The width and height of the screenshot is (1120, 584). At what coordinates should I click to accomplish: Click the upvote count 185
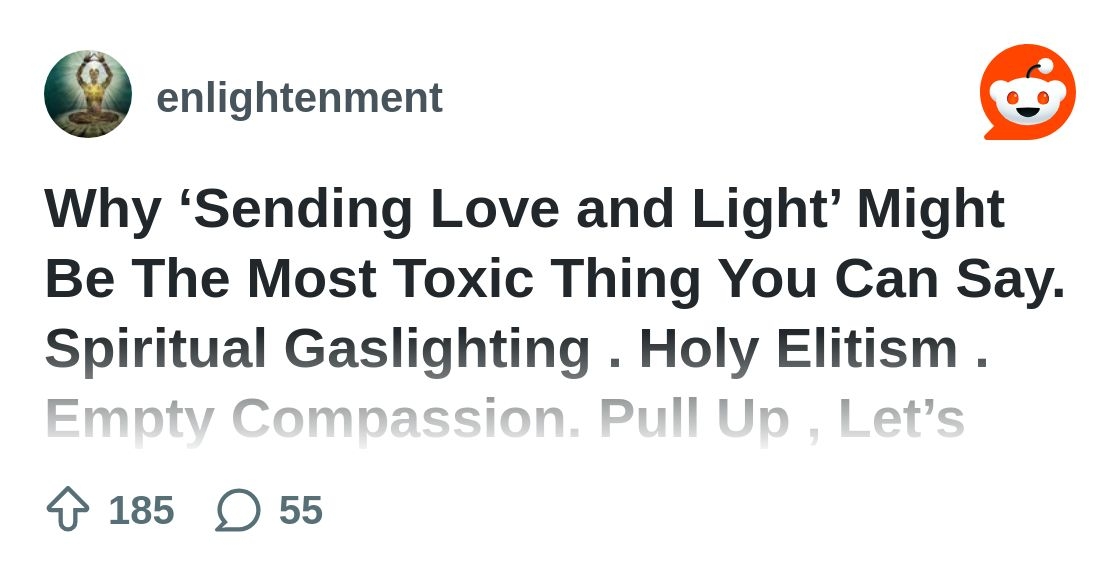141,510
